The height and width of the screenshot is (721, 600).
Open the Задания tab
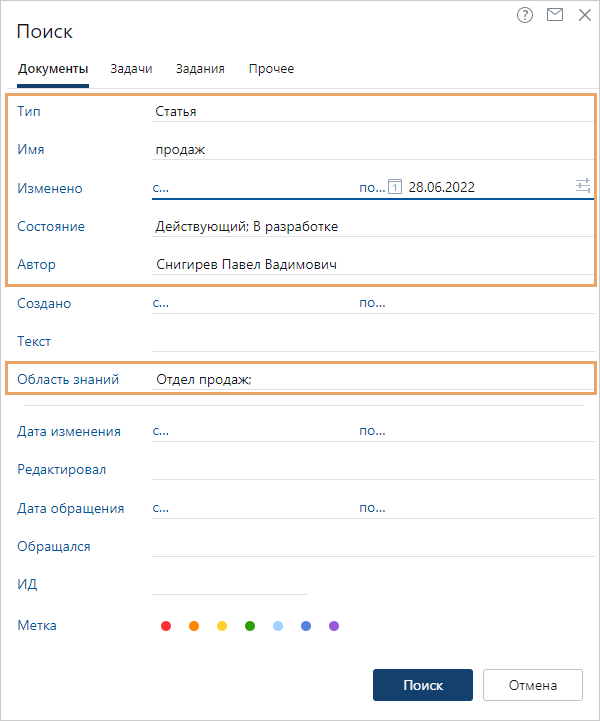200,69
